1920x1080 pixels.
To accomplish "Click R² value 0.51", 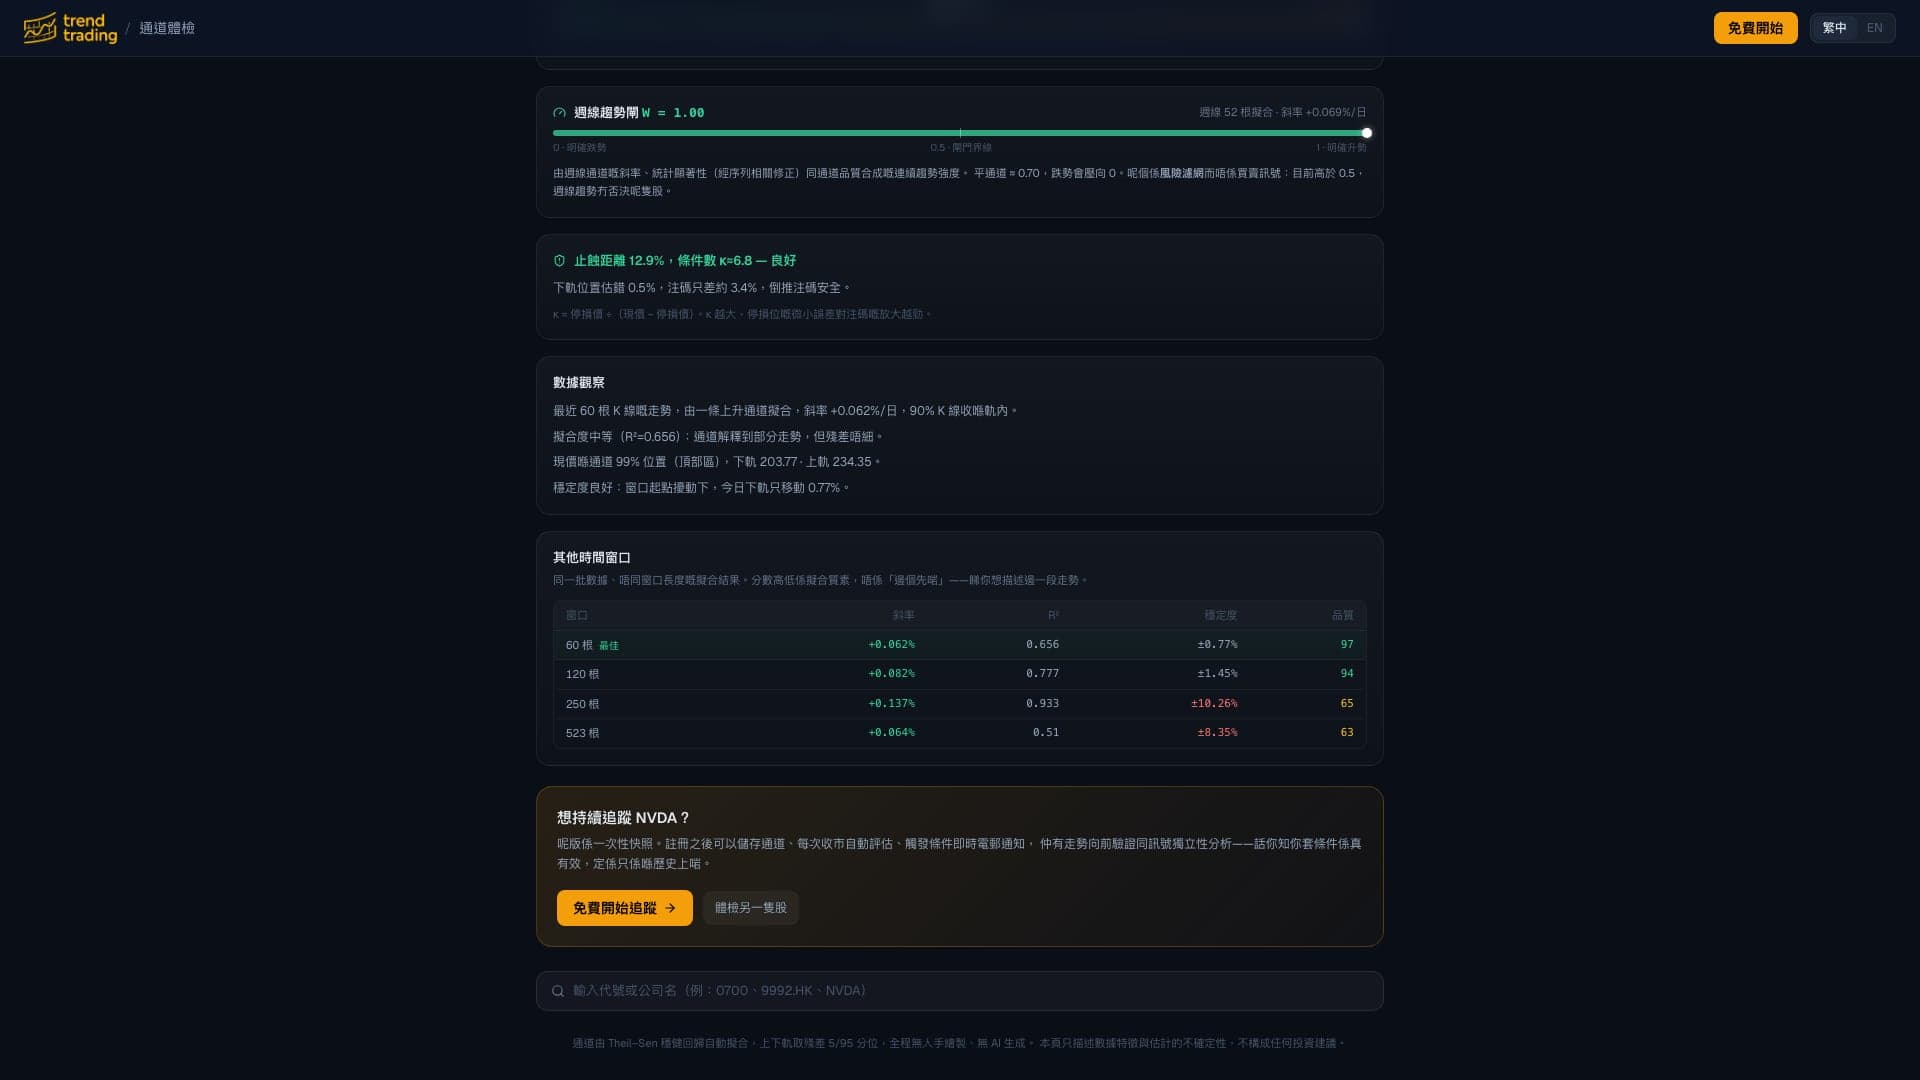I will click(x=1046, y=733).
